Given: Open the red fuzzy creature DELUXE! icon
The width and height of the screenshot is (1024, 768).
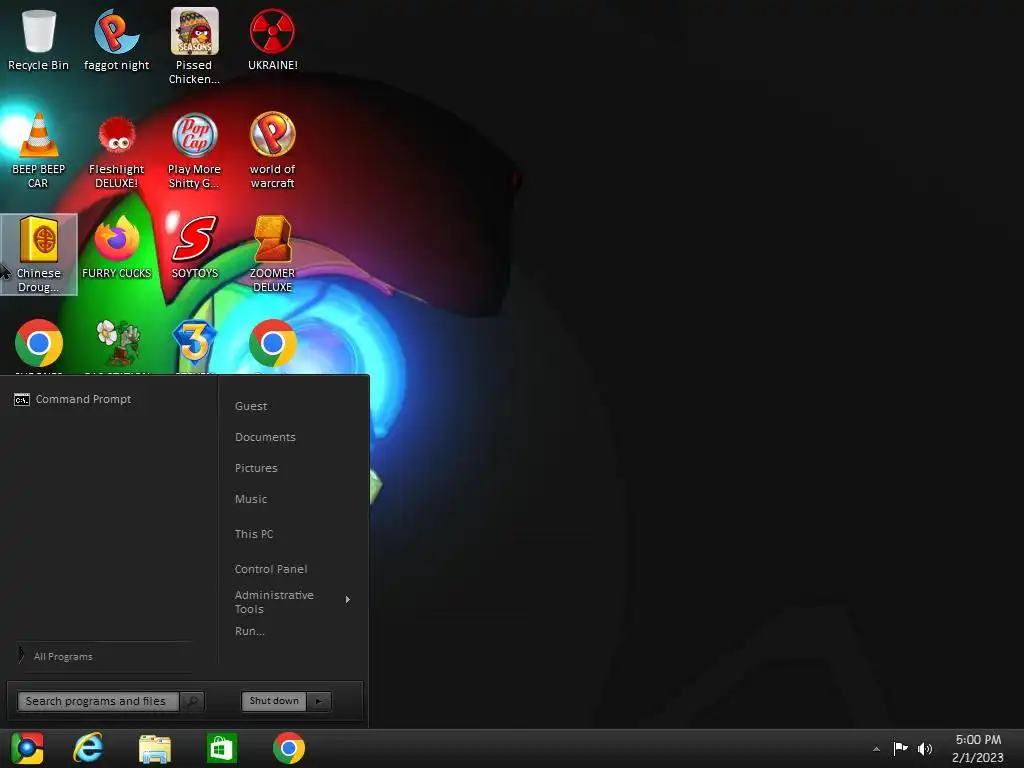Looking at the screenshot, I should pyautogui.click(x=116, y=150).
